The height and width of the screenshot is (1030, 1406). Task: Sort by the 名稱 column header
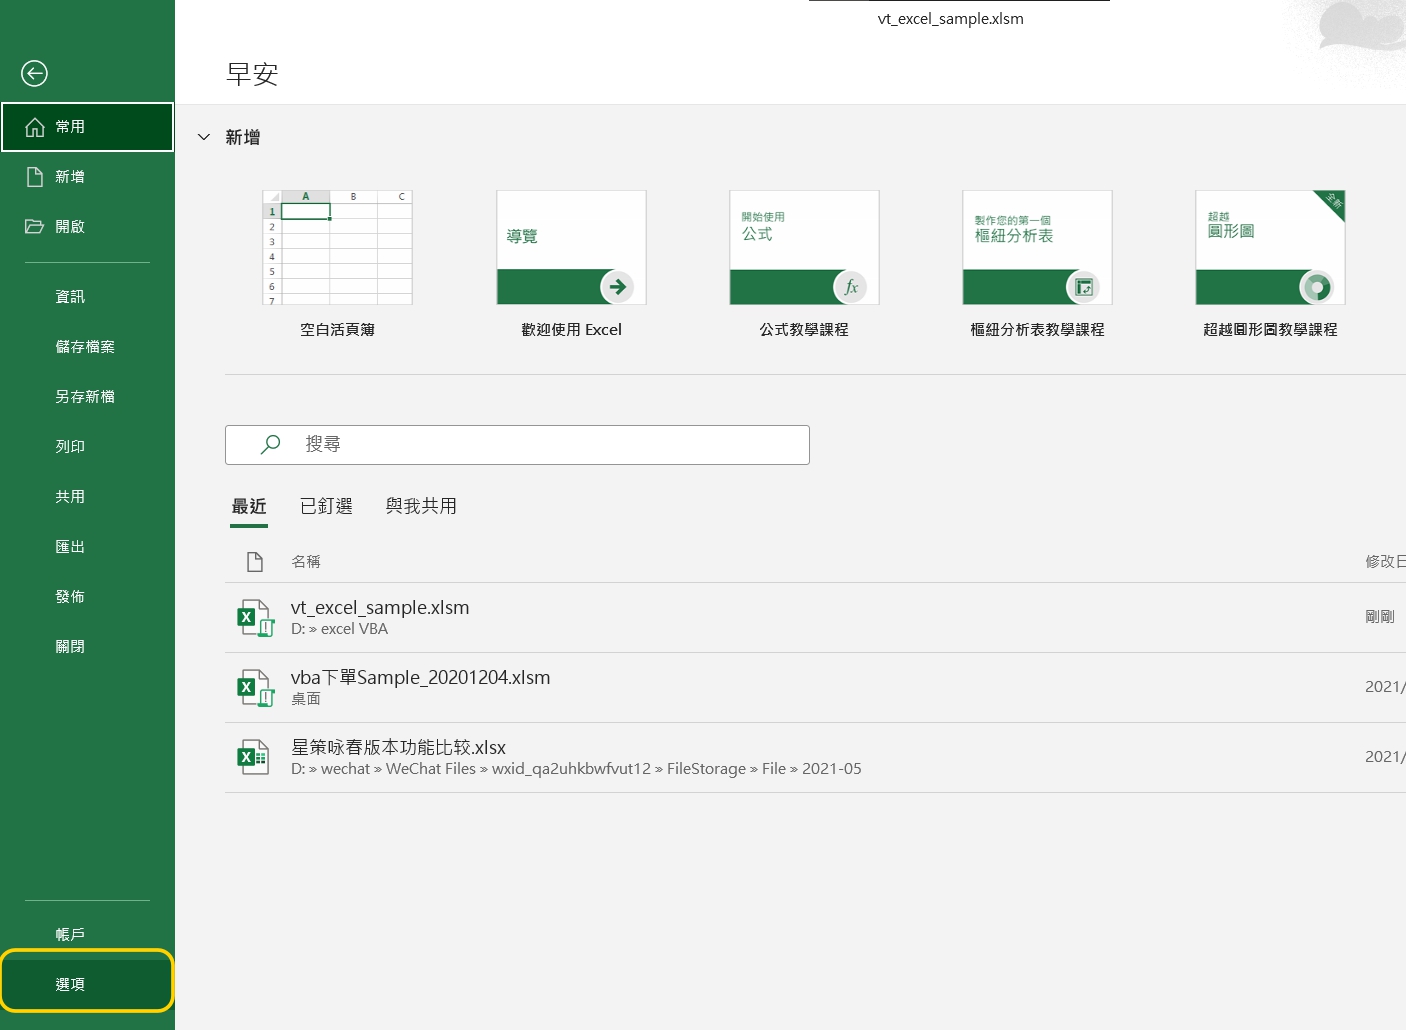coord(306,562)
